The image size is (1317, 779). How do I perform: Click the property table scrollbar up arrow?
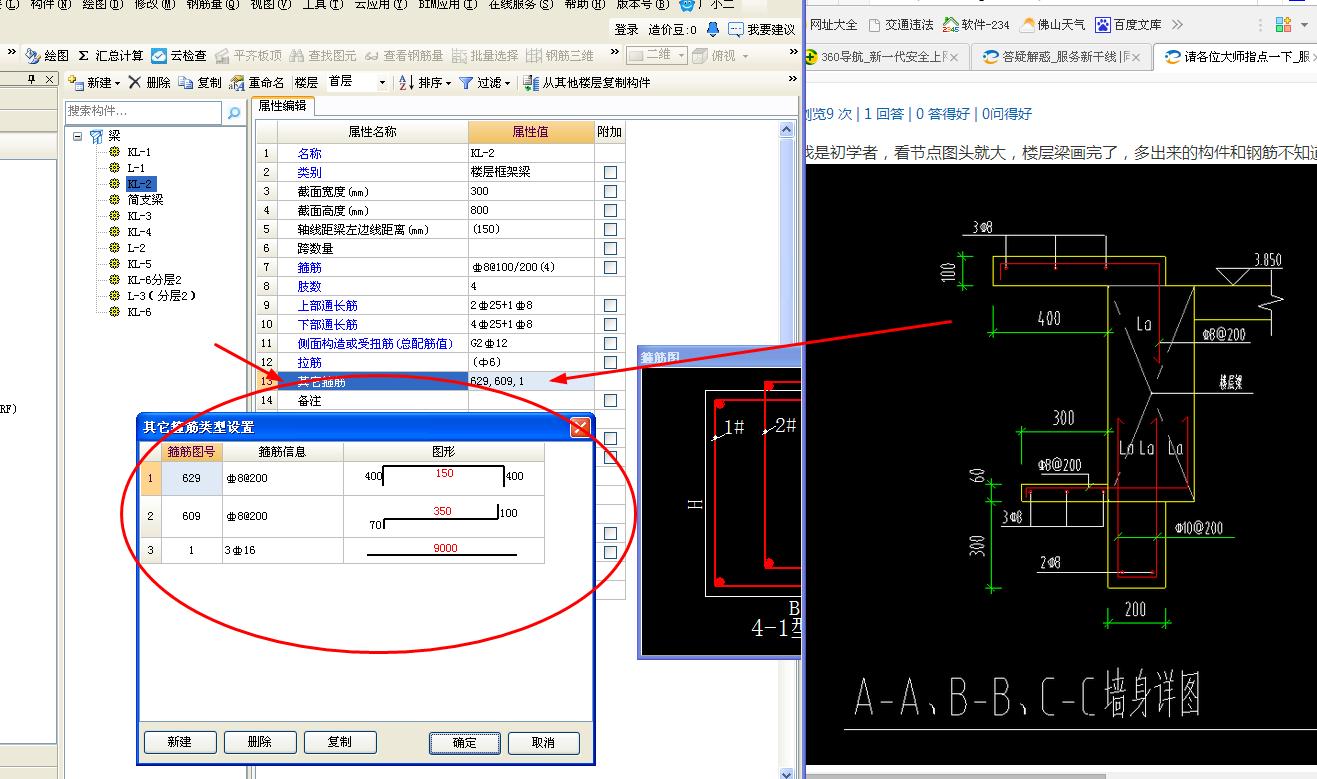(x=787, y=130)
